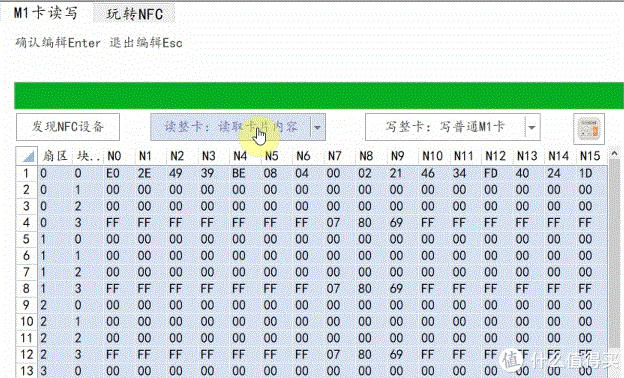624x378 pixels.
Task: Click the vertical scrollbar up arrow
Action: [614, 153]
